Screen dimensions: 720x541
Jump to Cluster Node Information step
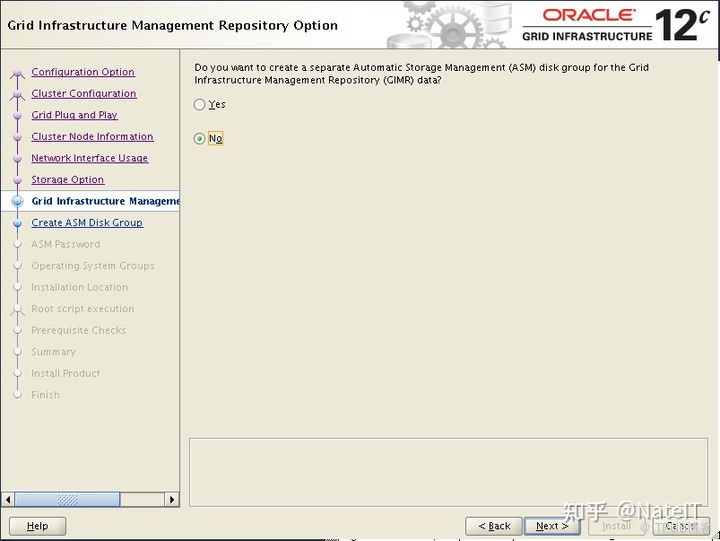coord(92,136)
